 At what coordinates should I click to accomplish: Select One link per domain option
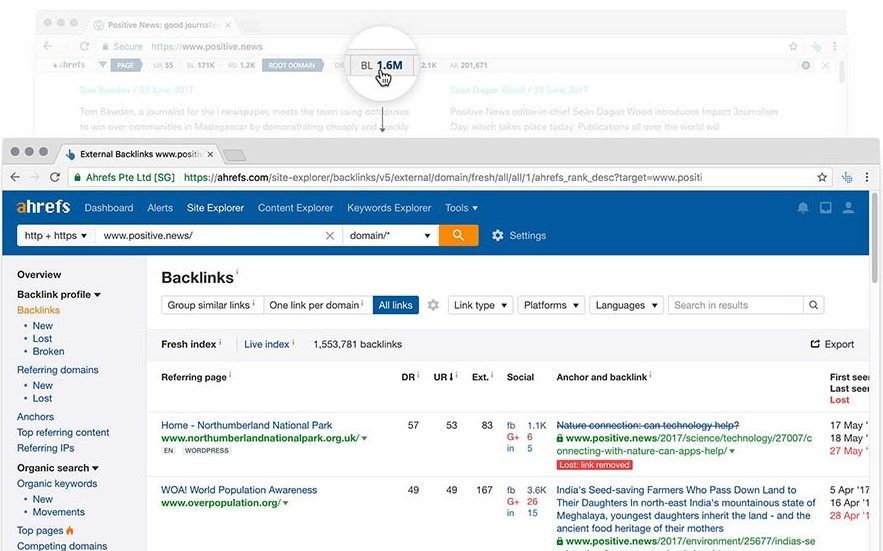pyautogui.click(x=318, y=305)
